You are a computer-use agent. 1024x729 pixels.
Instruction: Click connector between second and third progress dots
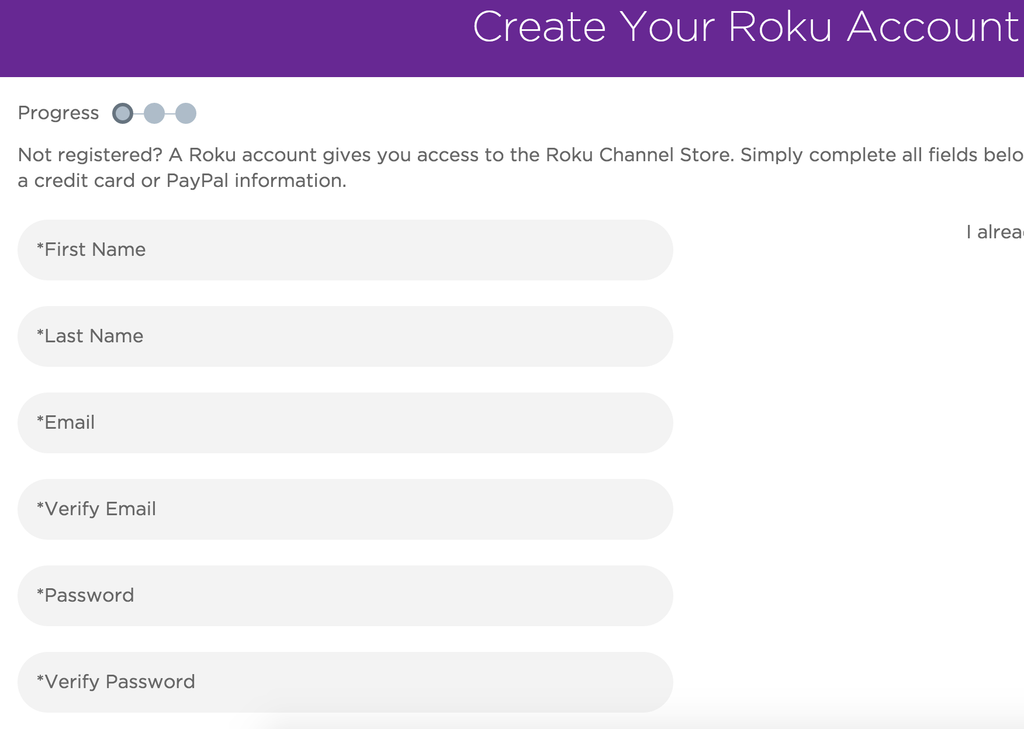point(170,114)
